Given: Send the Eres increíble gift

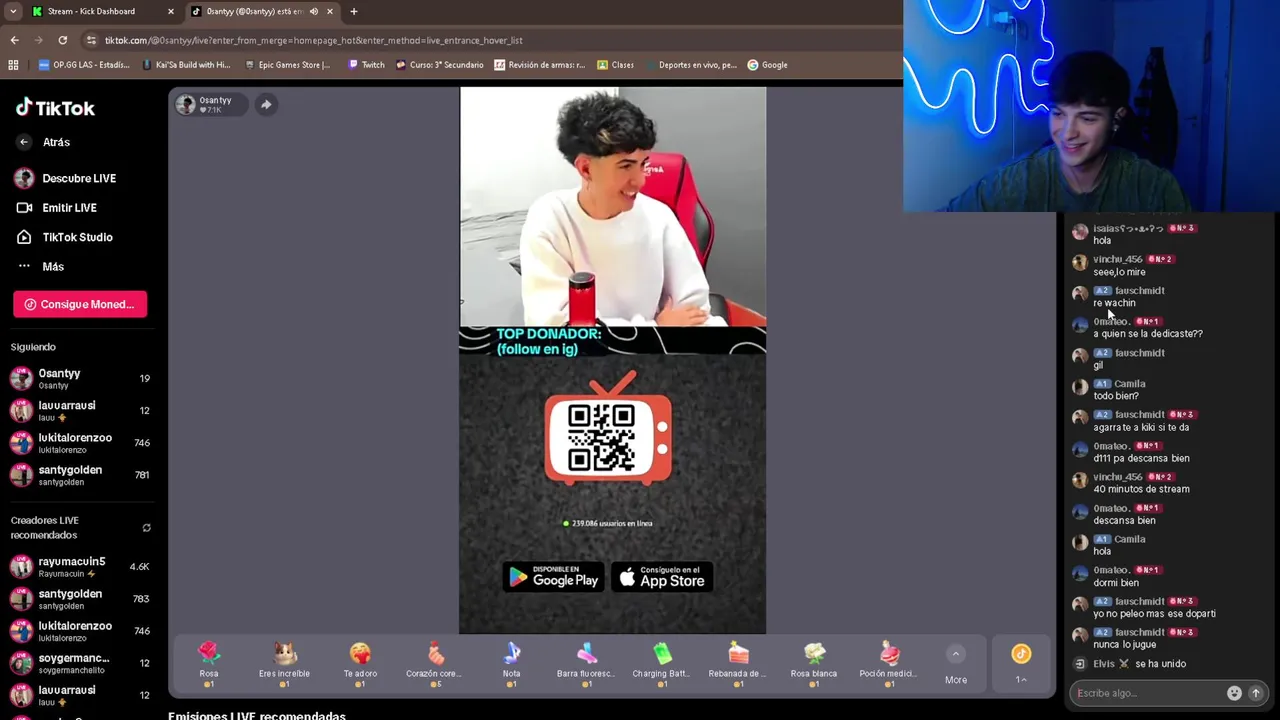Looking at the screenshot, I should pyautogui.click(x=284, y=664).
